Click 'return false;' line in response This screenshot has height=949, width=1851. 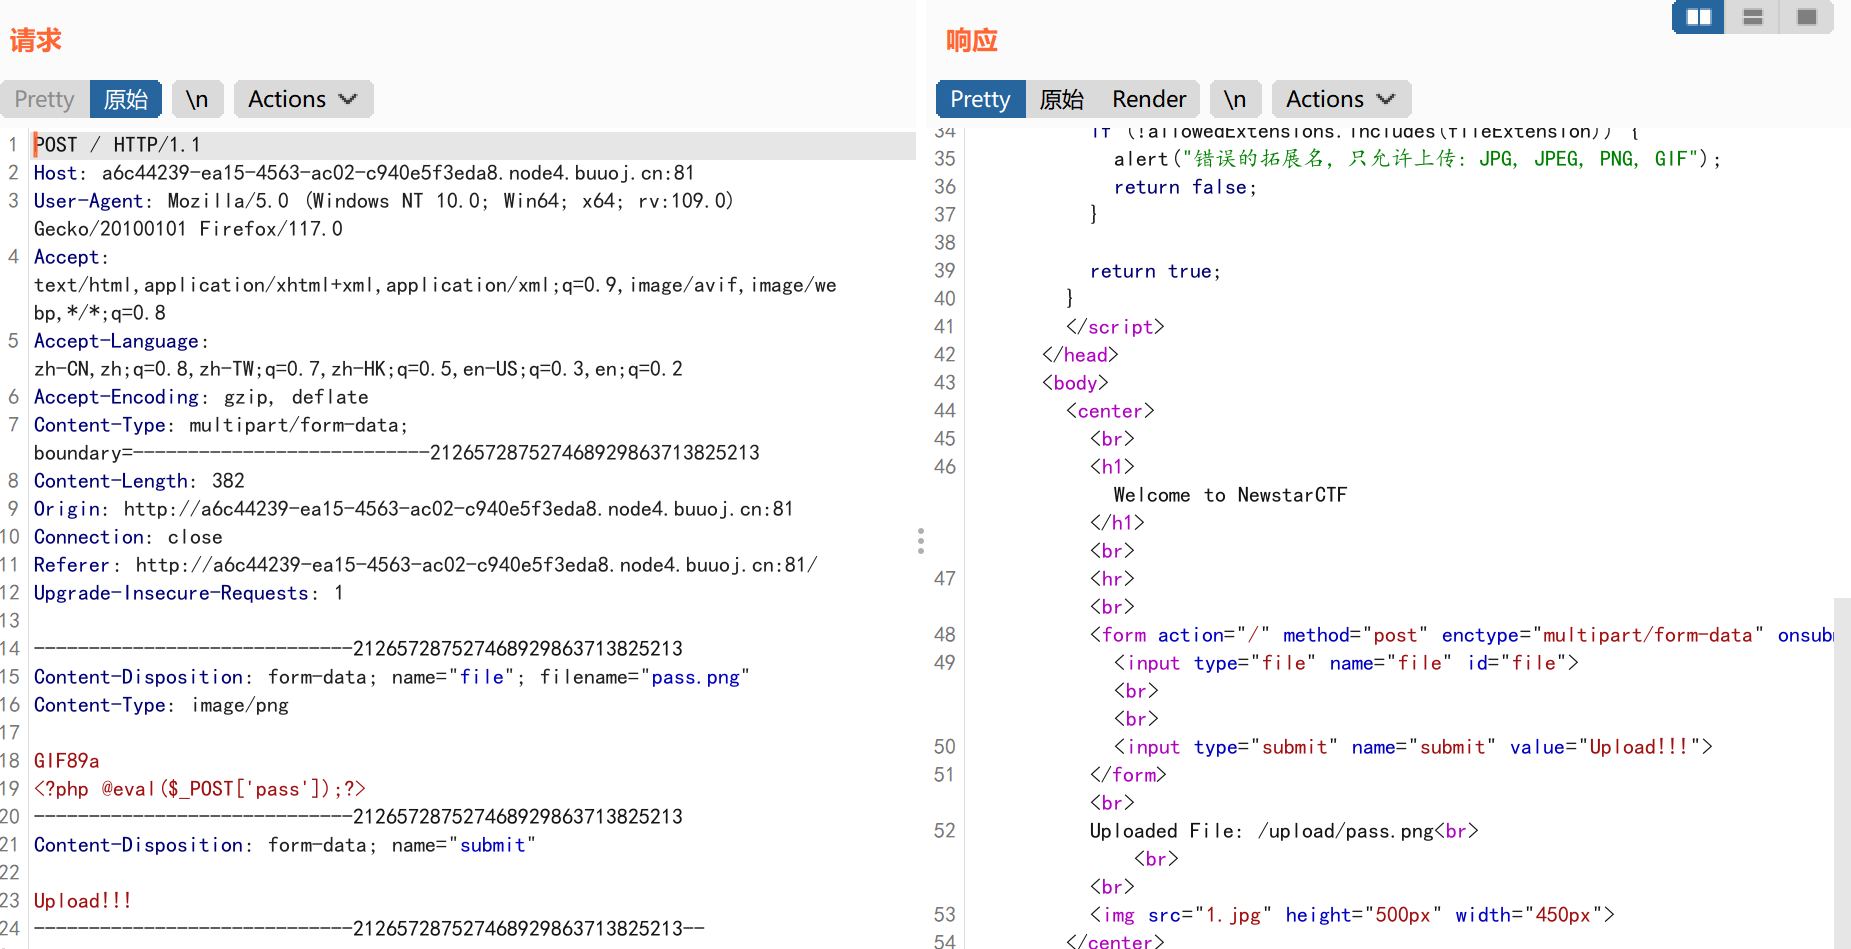pos(1185,187)
